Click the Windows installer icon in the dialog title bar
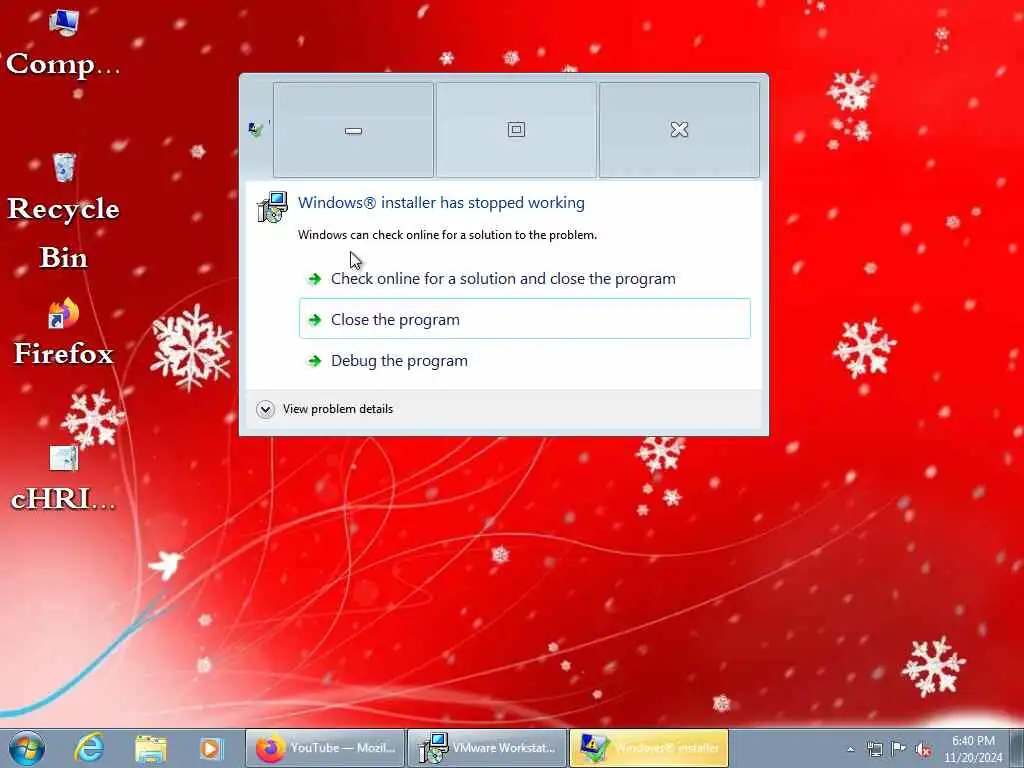This screenshot has height=768, width=1024. 256,129
